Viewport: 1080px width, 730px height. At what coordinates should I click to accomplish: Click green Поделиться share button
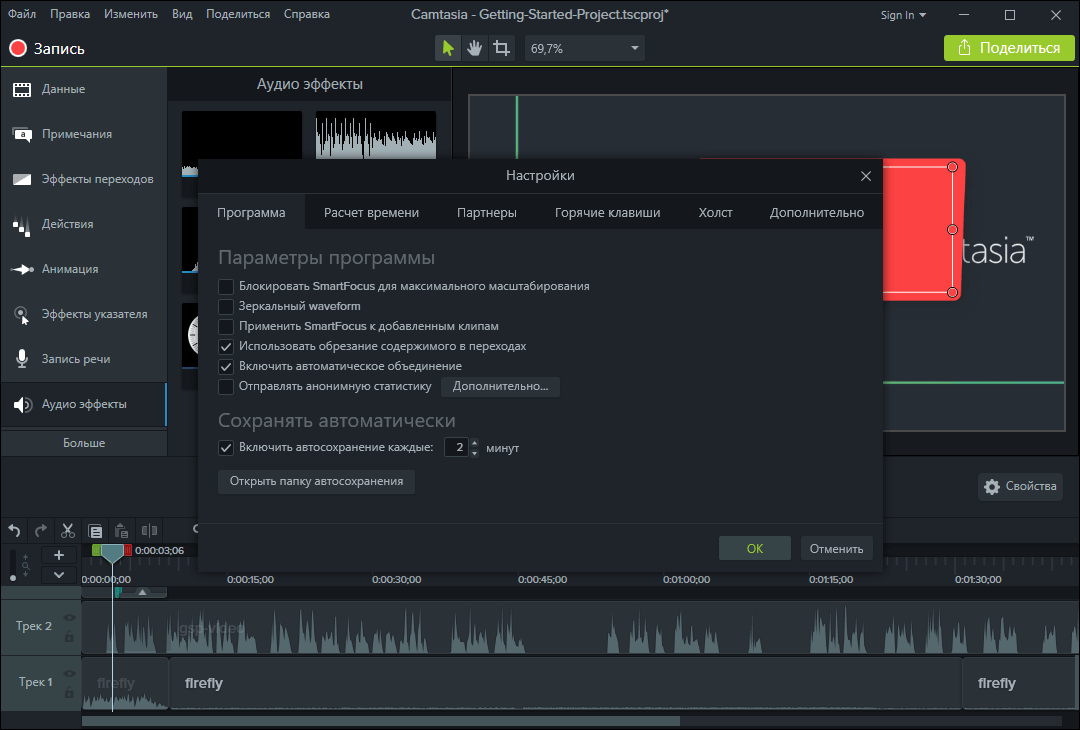(x=1009, y=48)
